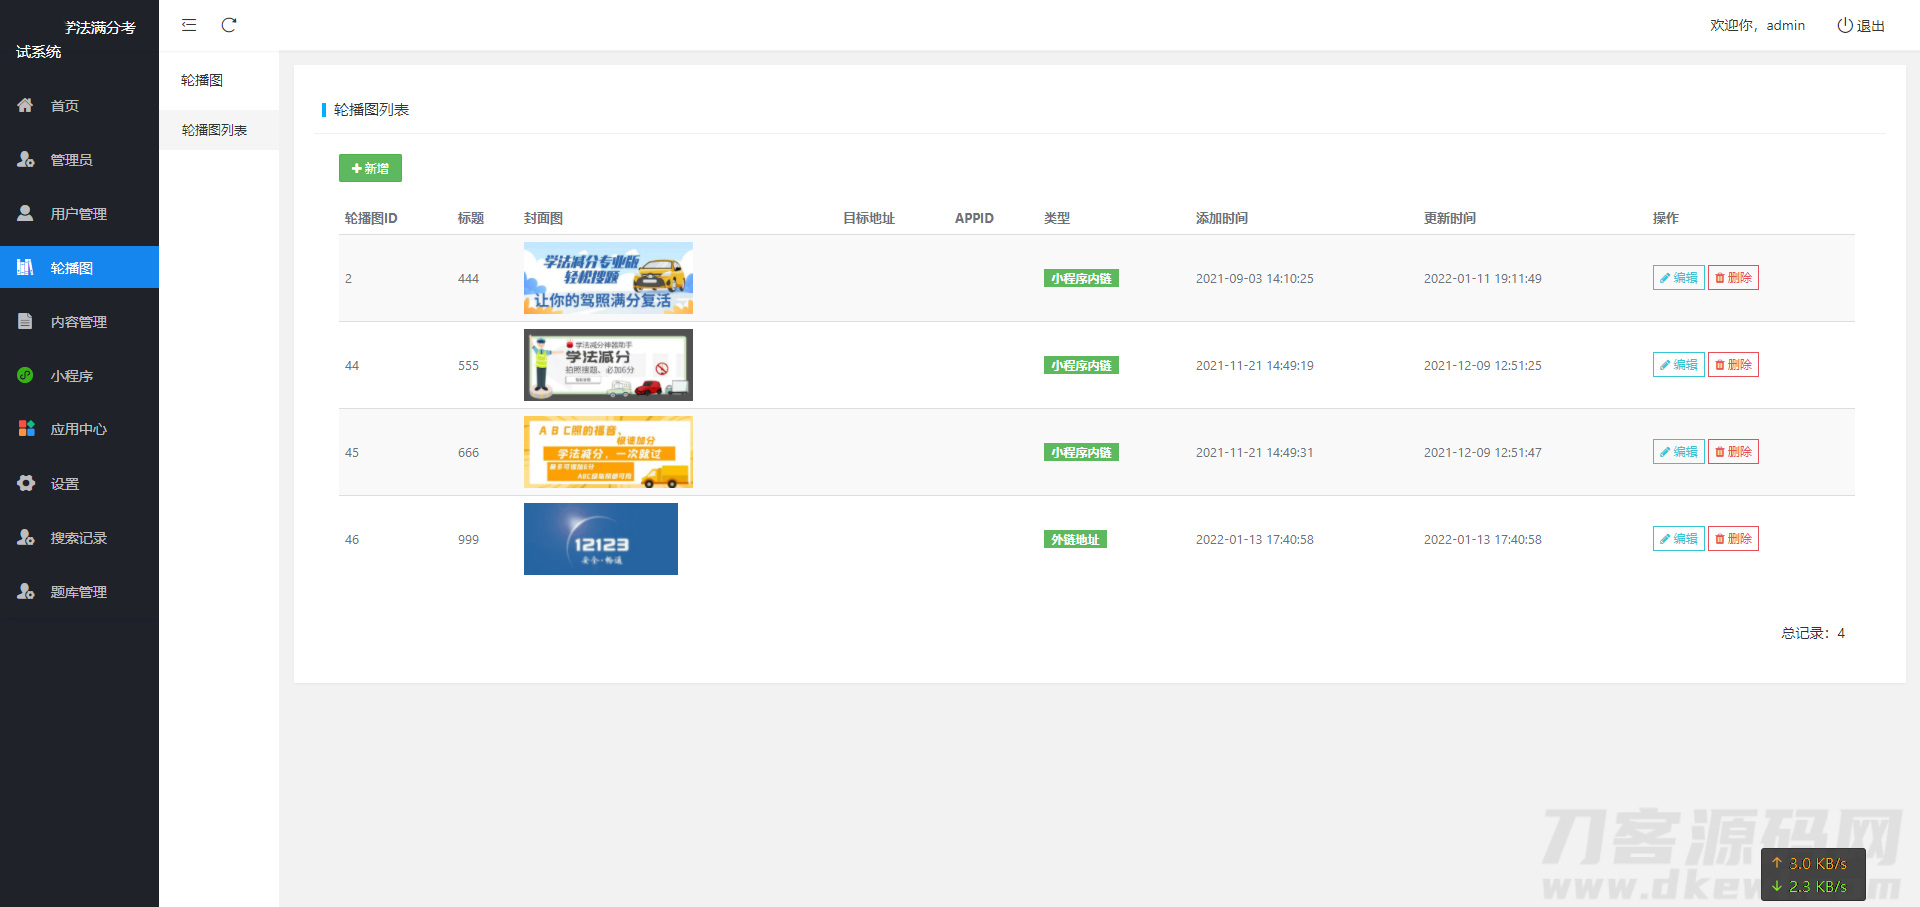This screenshot has height=907, width=1920.
Task: Edit the carousel row titled 666
Action: (1678, 452)
